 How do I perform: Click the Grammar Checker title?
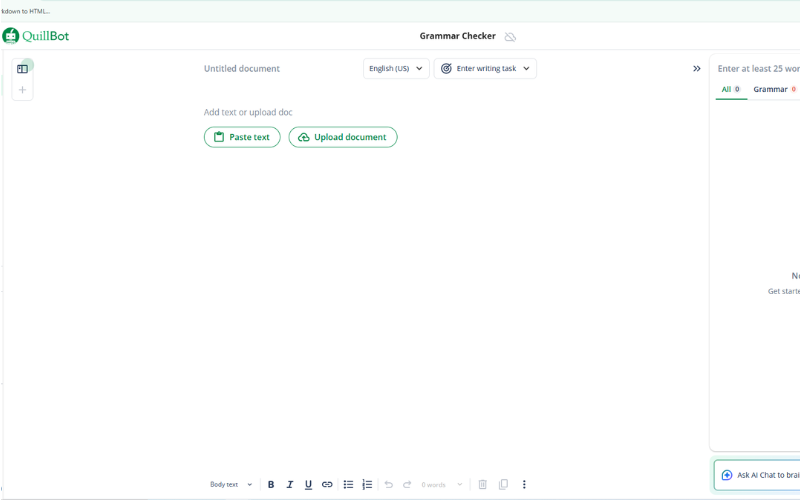[458, 36]
